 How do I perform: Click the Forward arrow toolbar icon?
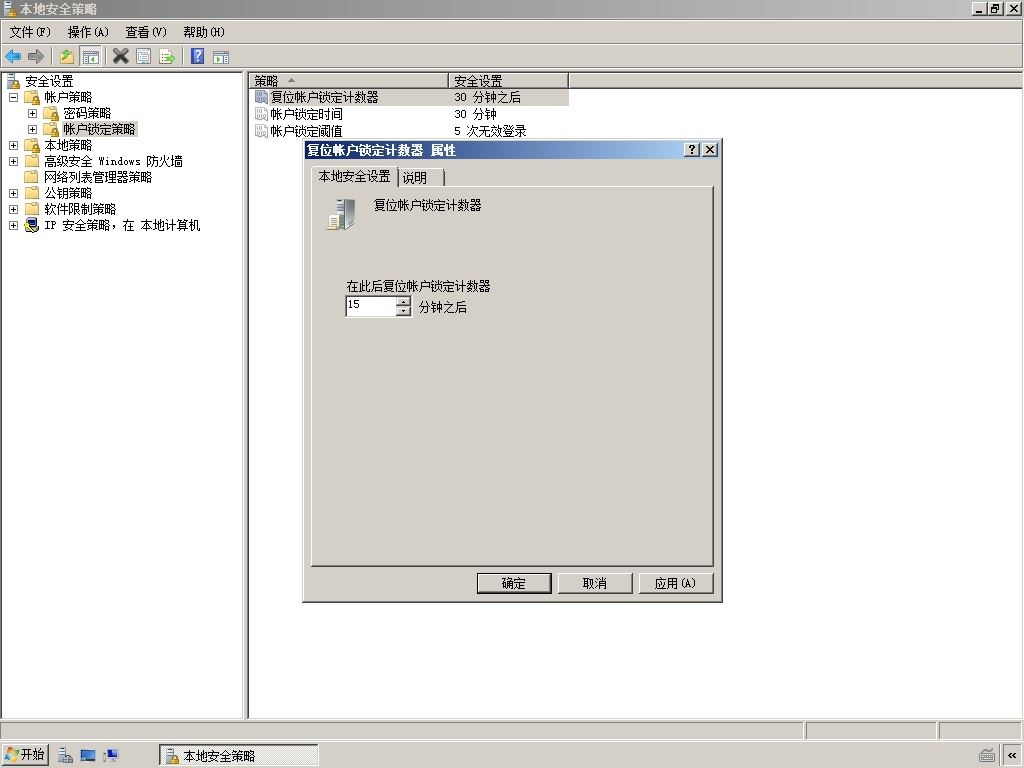click(36, 57)
